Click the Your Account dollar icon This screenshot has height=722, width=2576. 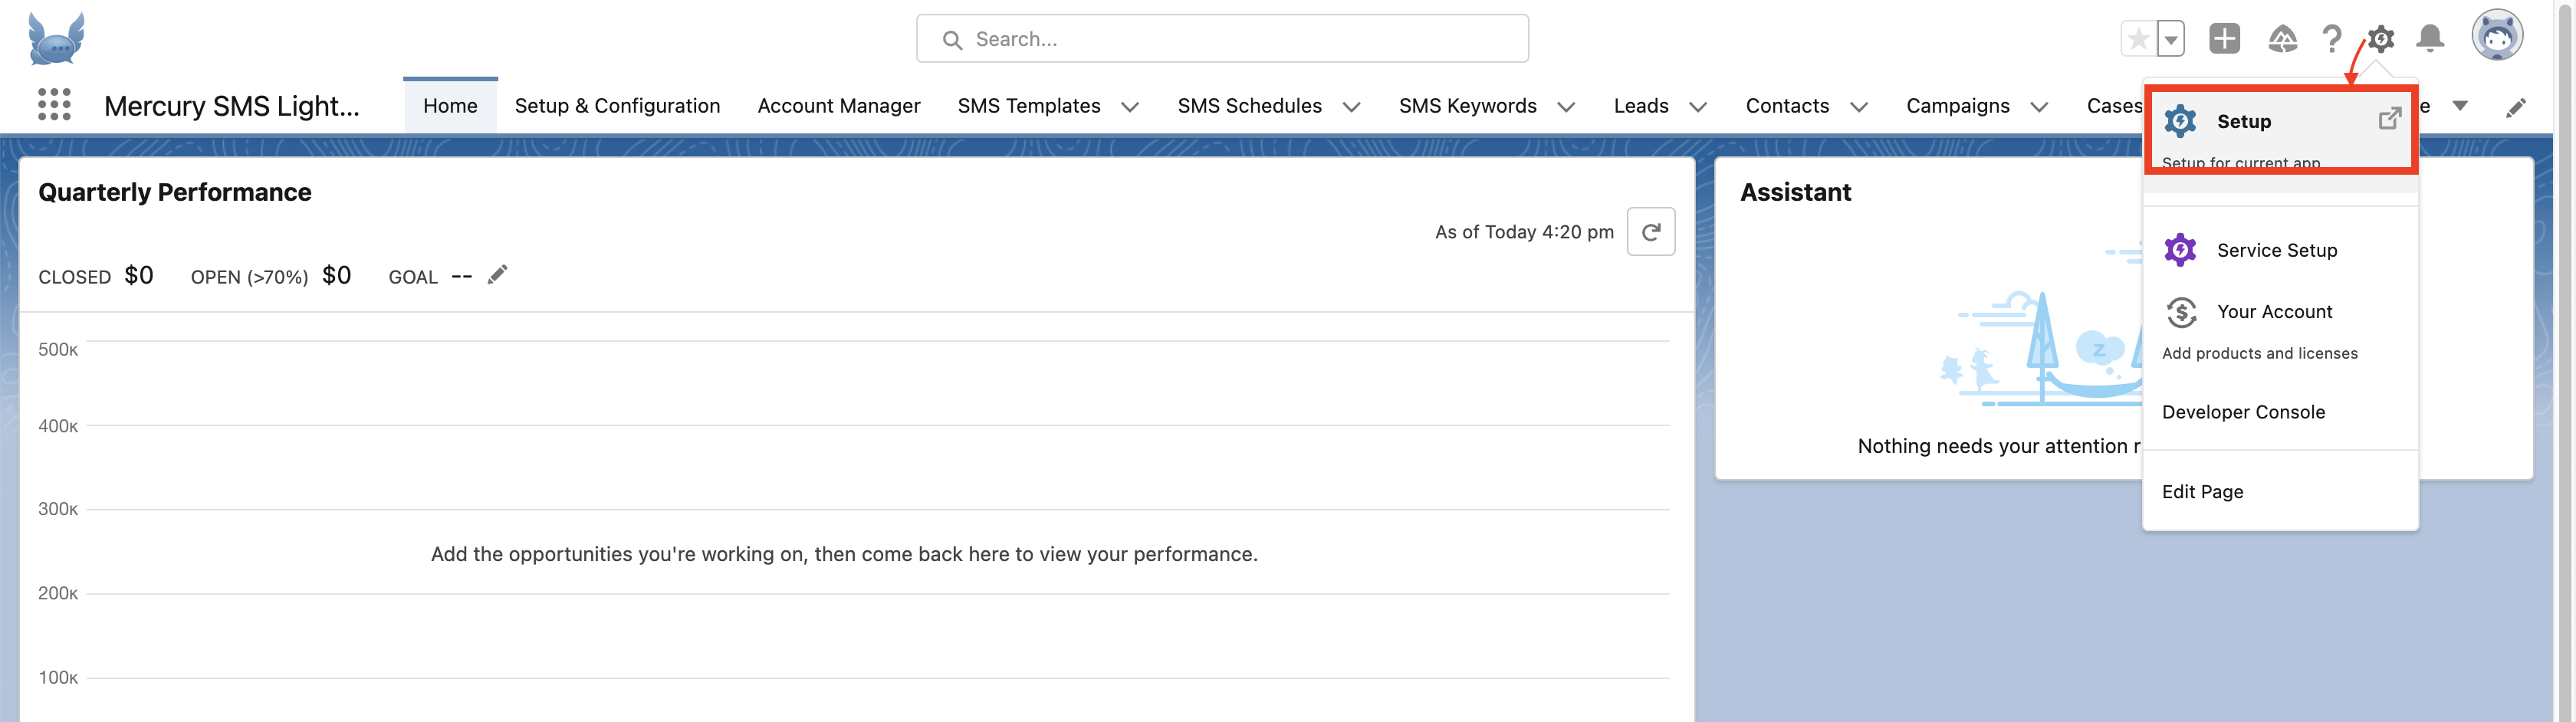click(x=2180, y=312)
